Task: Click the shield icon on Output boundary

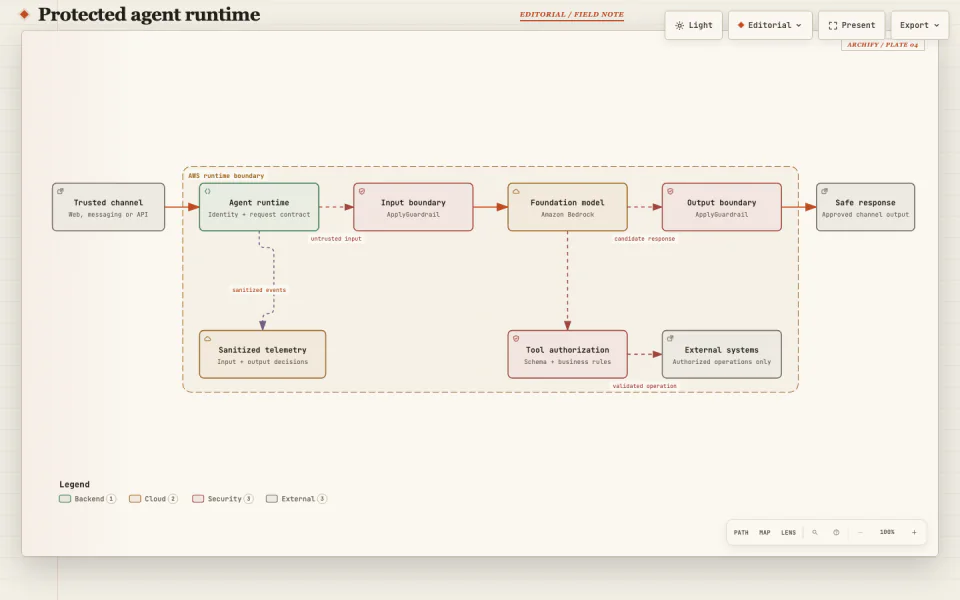Action: pos(670,191)
